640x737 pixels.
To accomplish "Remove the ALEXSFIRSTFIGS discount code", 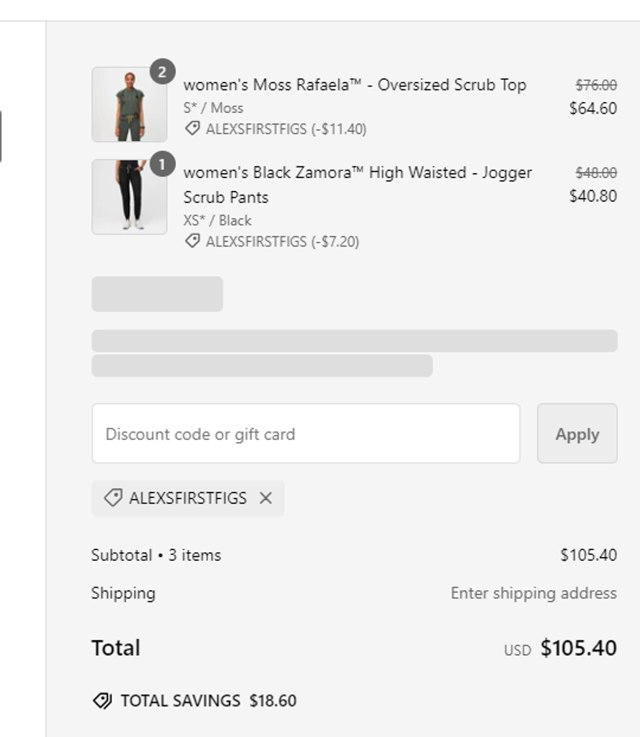I will click(x=265, y=498).
